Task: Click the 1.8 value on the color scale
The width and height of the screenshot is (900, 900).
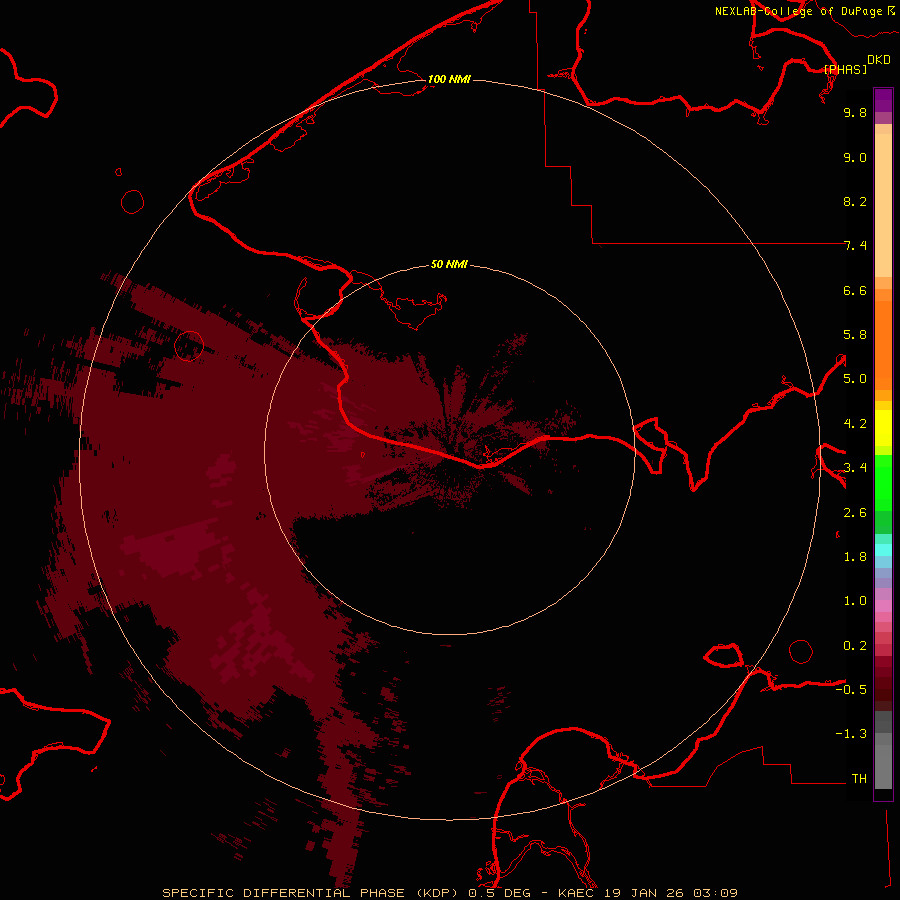Action: click(x=855, y=557)
